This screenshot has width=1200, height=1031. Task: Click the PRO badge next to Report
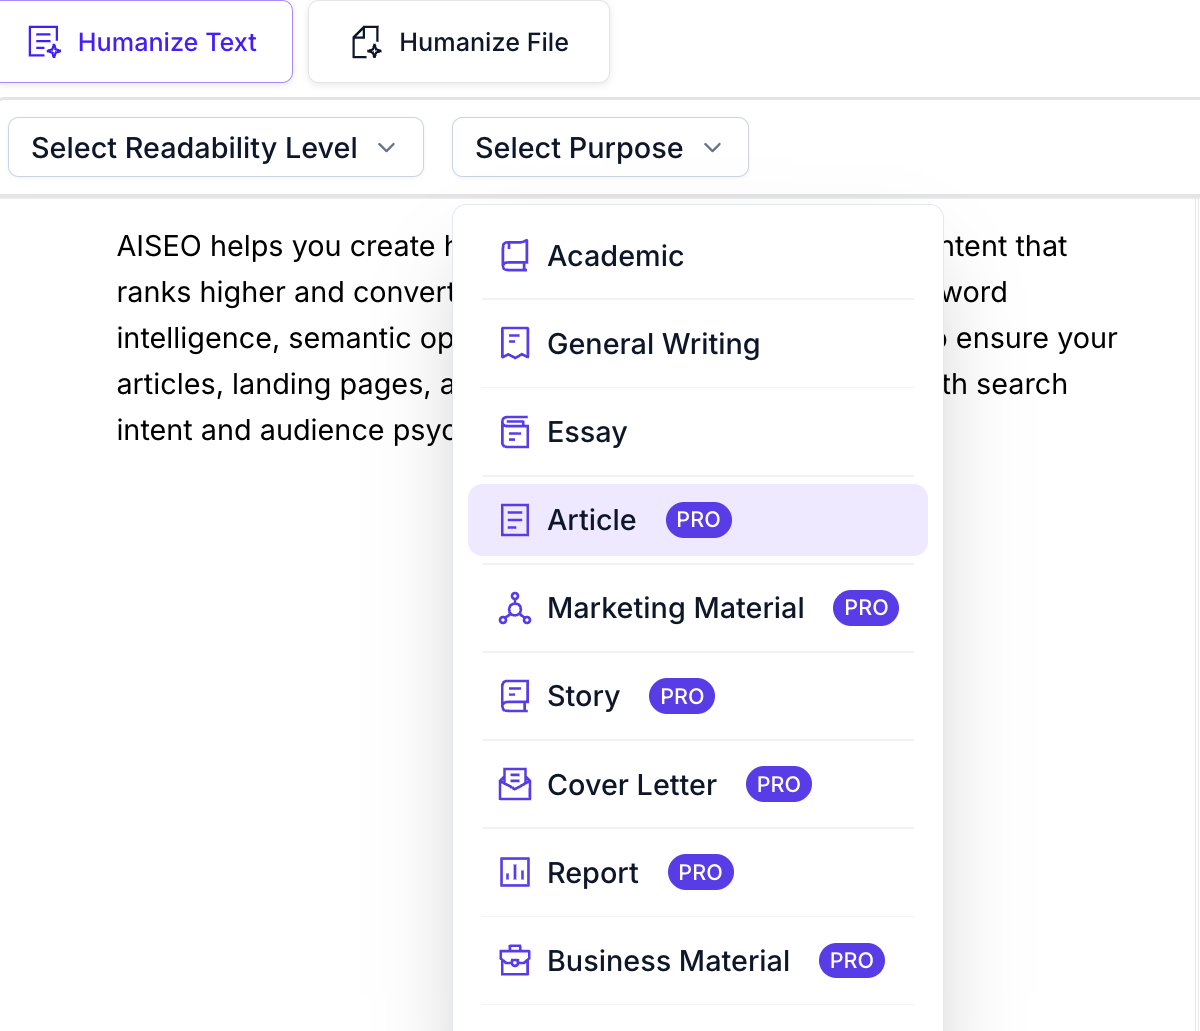point(701,872)
